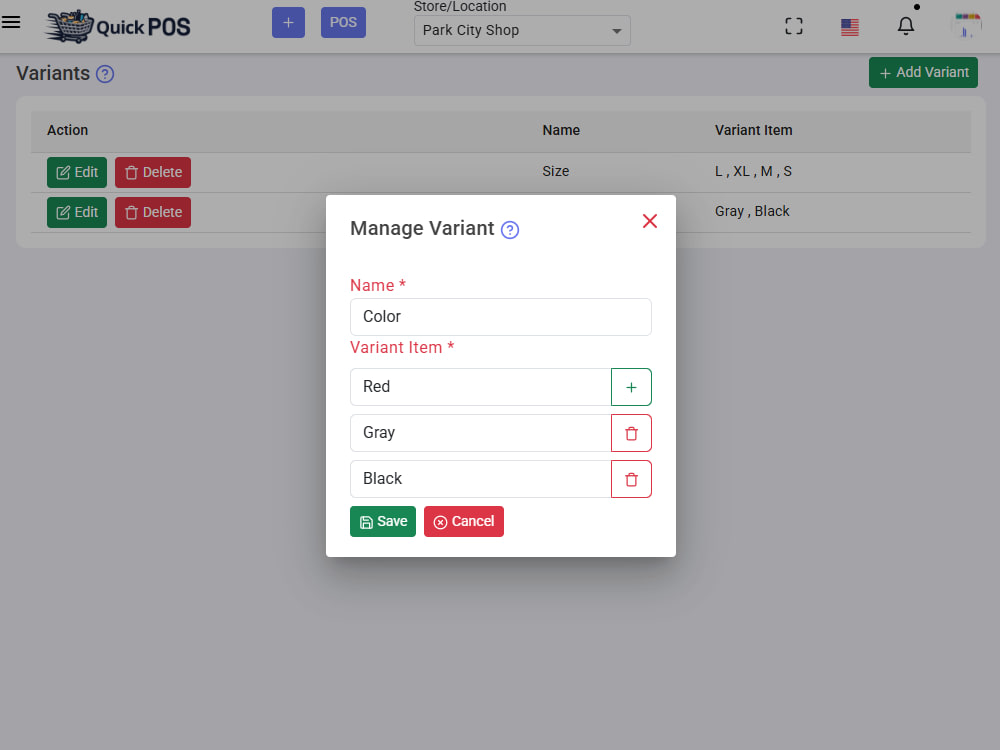Click the Name field containing Color
1000x750 pixels.
click(501, 317)
